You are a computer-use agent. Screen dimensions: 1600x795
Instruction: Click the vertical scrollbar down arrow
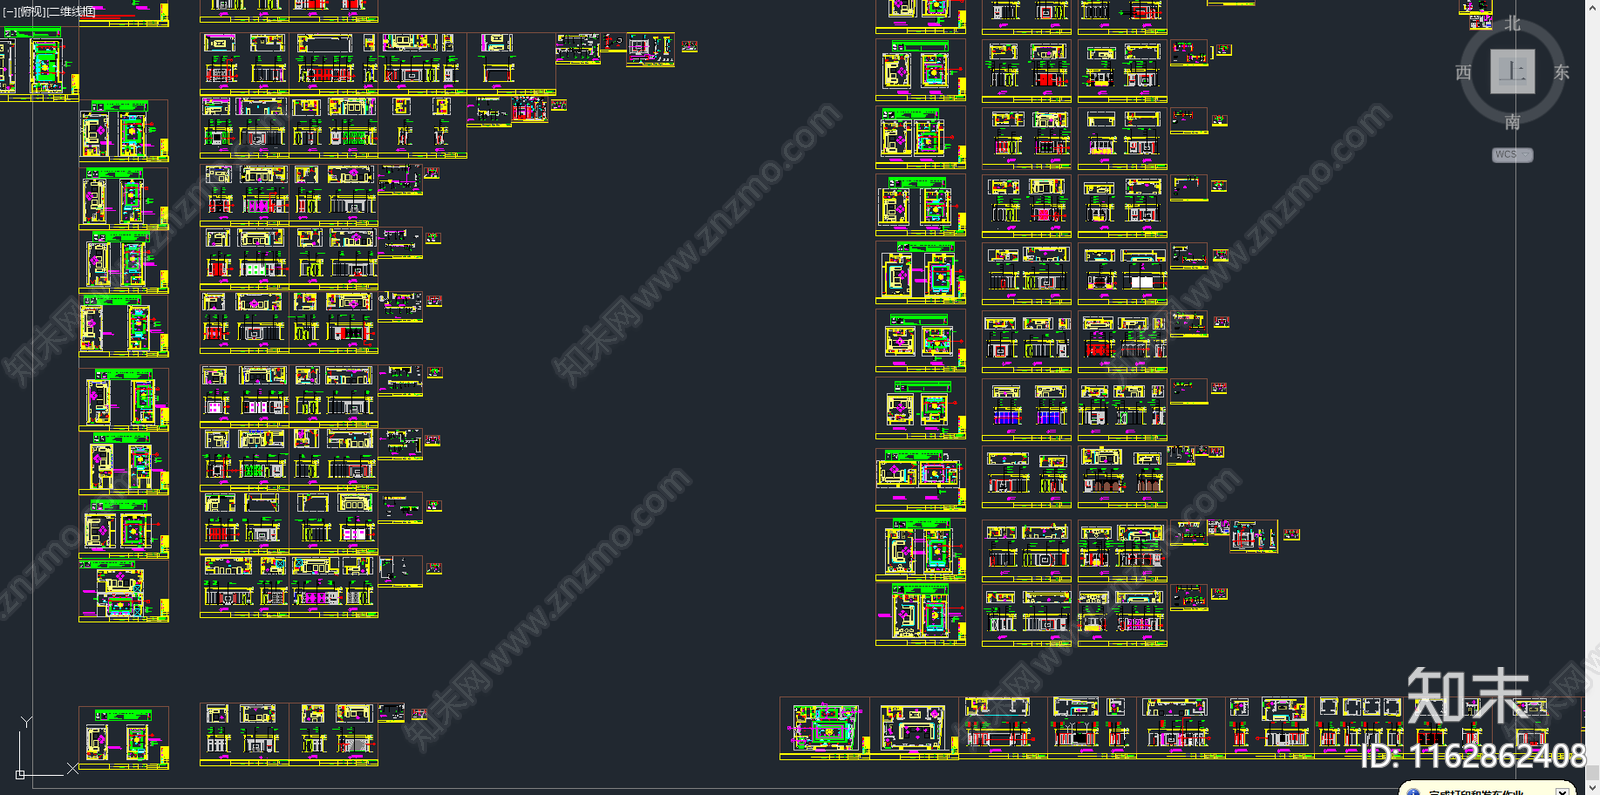(x=1592, y=787)
